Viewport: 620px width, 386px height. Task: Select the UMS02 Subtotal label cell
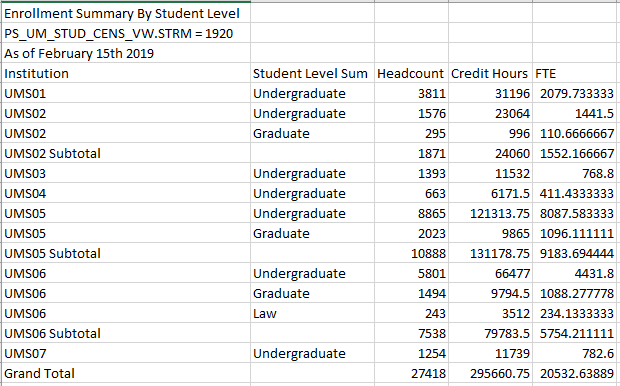(126, 153)
